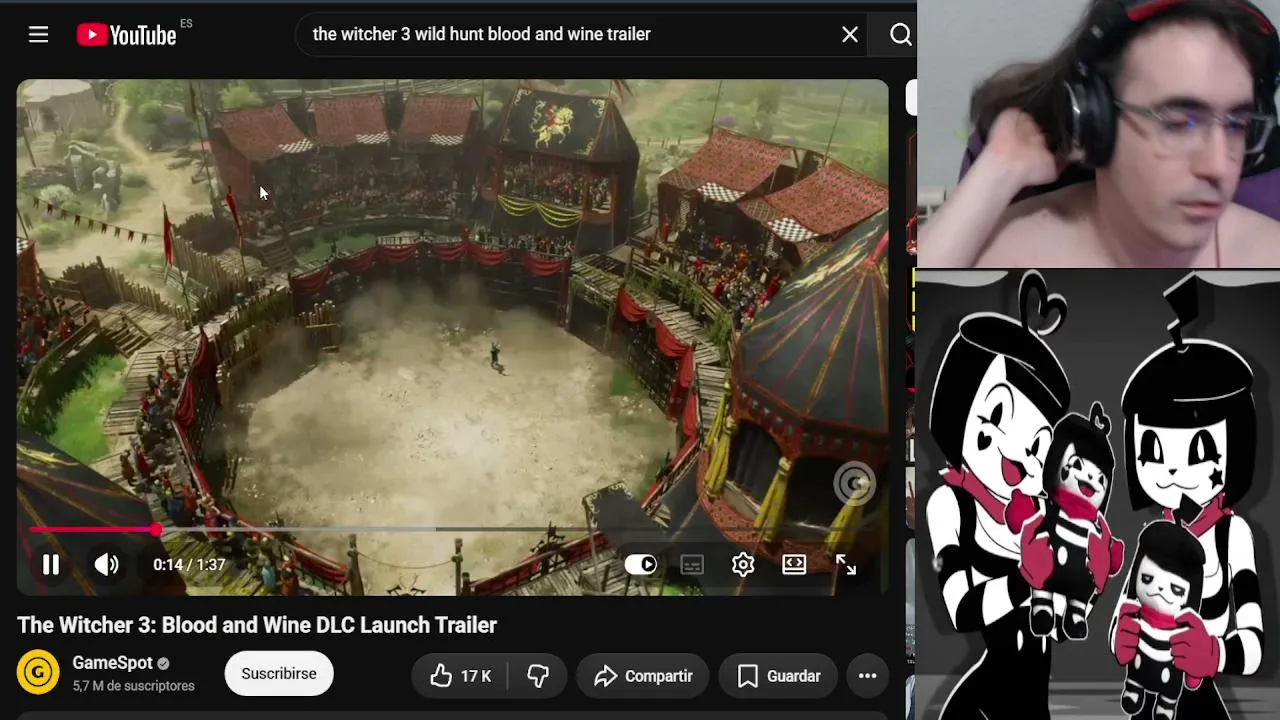Click the webcam overlay of the streamer
Image resolution: width=1280 pixels, height=720 pixels.
coord(1098,134)
